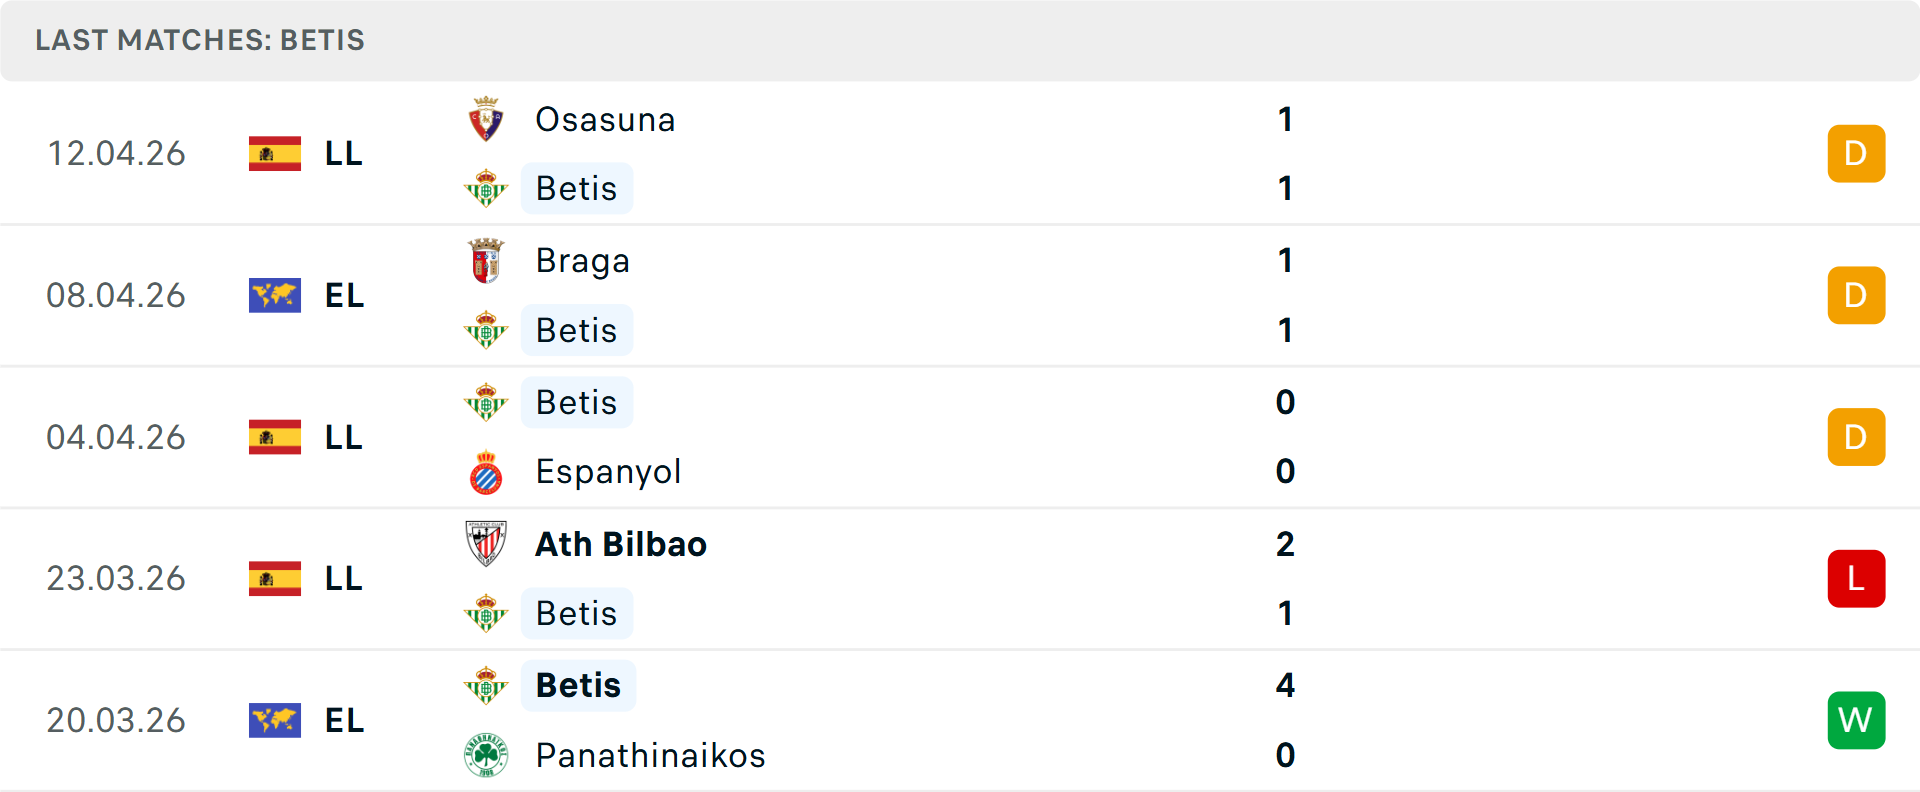Click the highlighted Betis name versus Espanyol
This screenshot has width=1920, height=792.
click(576, 403)
